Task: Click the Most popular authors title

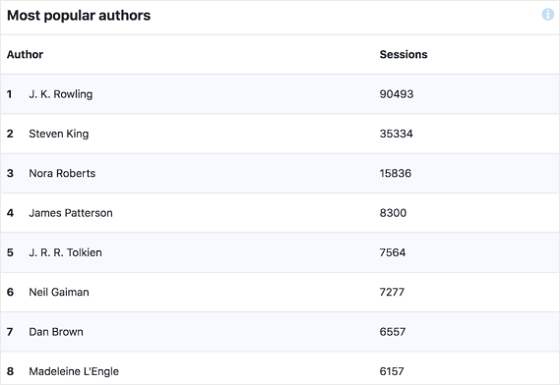Action: 79,16
